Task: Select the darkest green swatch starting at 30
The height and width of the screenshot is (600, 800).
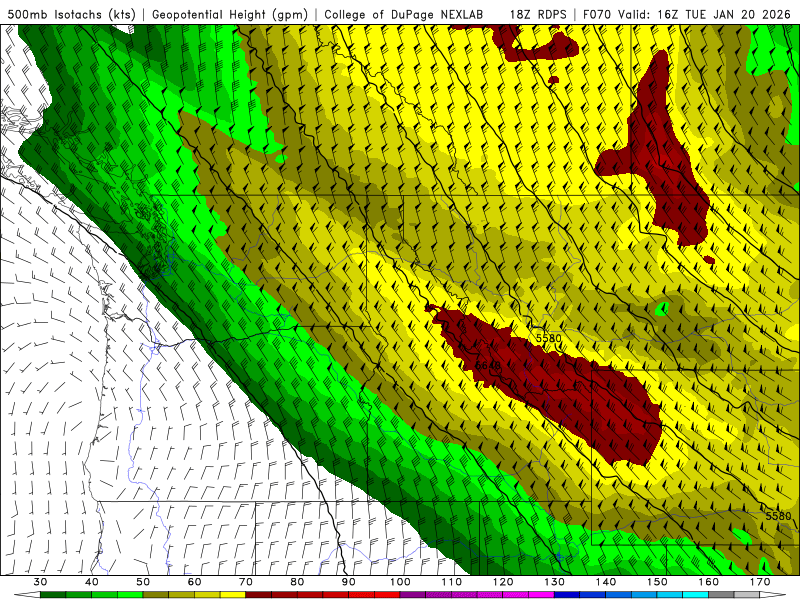Action: 53,594
